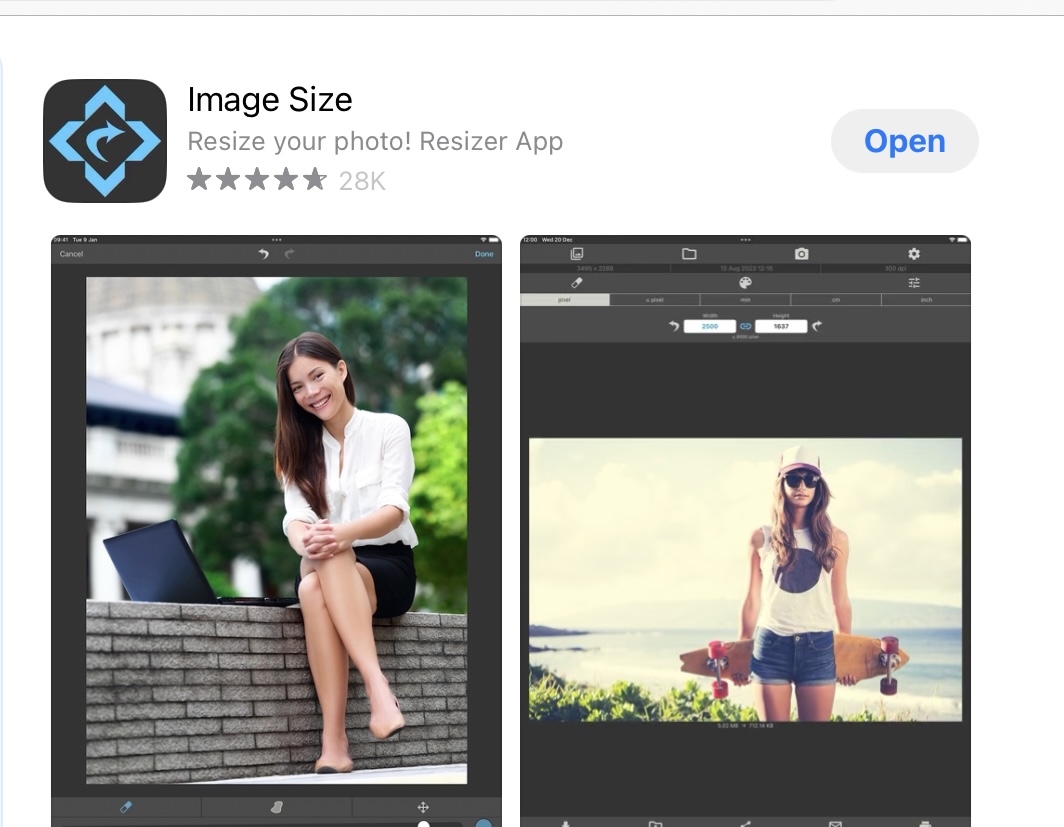Tap the camera icon in right screenshot
The image size is (1064, 827).
[x=801, y=254]
